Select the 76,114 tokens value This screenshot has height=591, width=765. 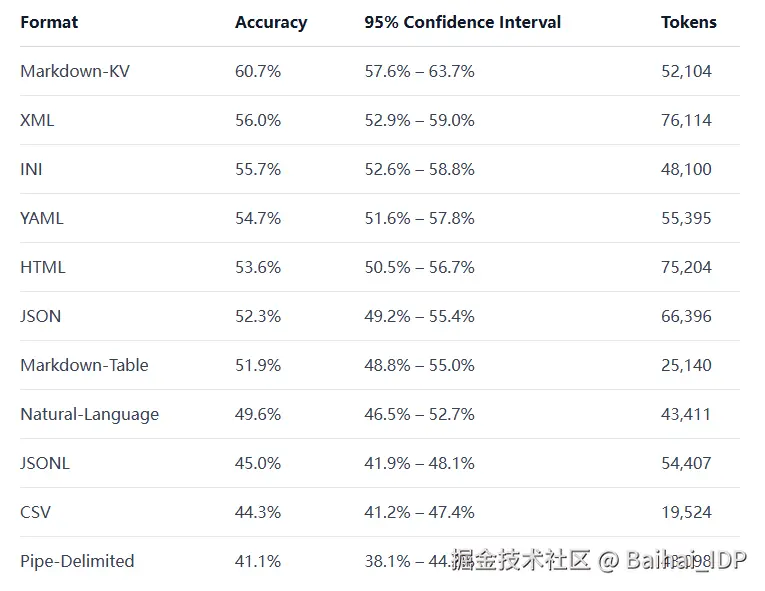(x=686, y=120)
